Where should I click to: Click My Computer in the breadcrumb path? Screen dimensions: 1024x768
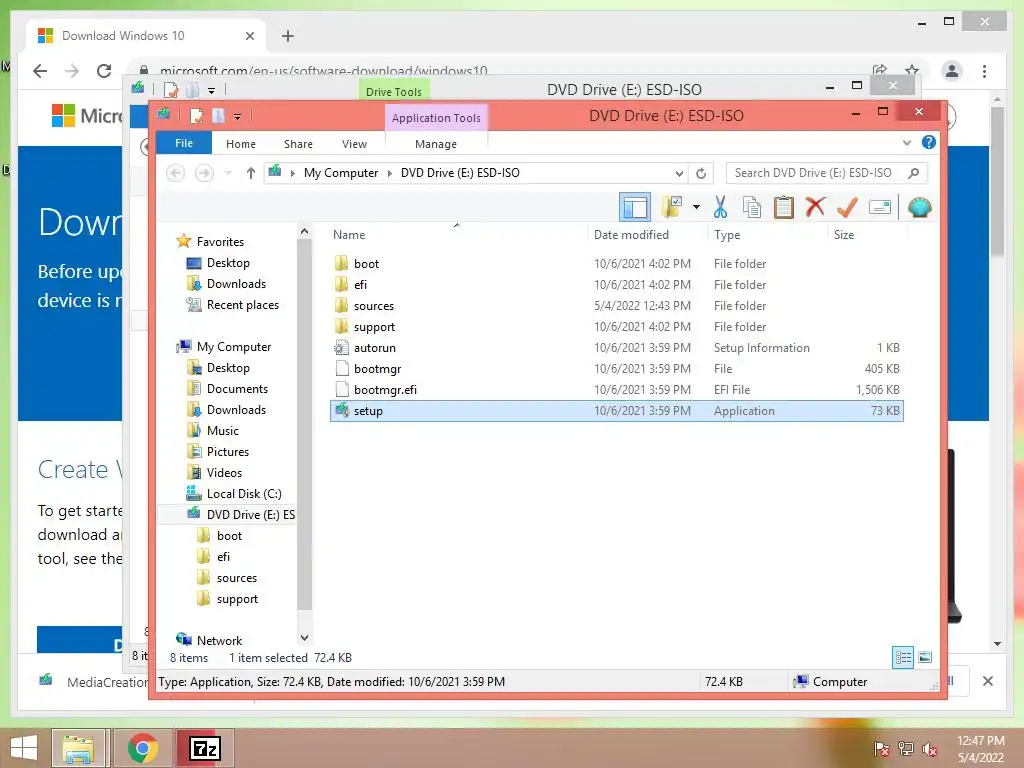(x=340, y=173)
